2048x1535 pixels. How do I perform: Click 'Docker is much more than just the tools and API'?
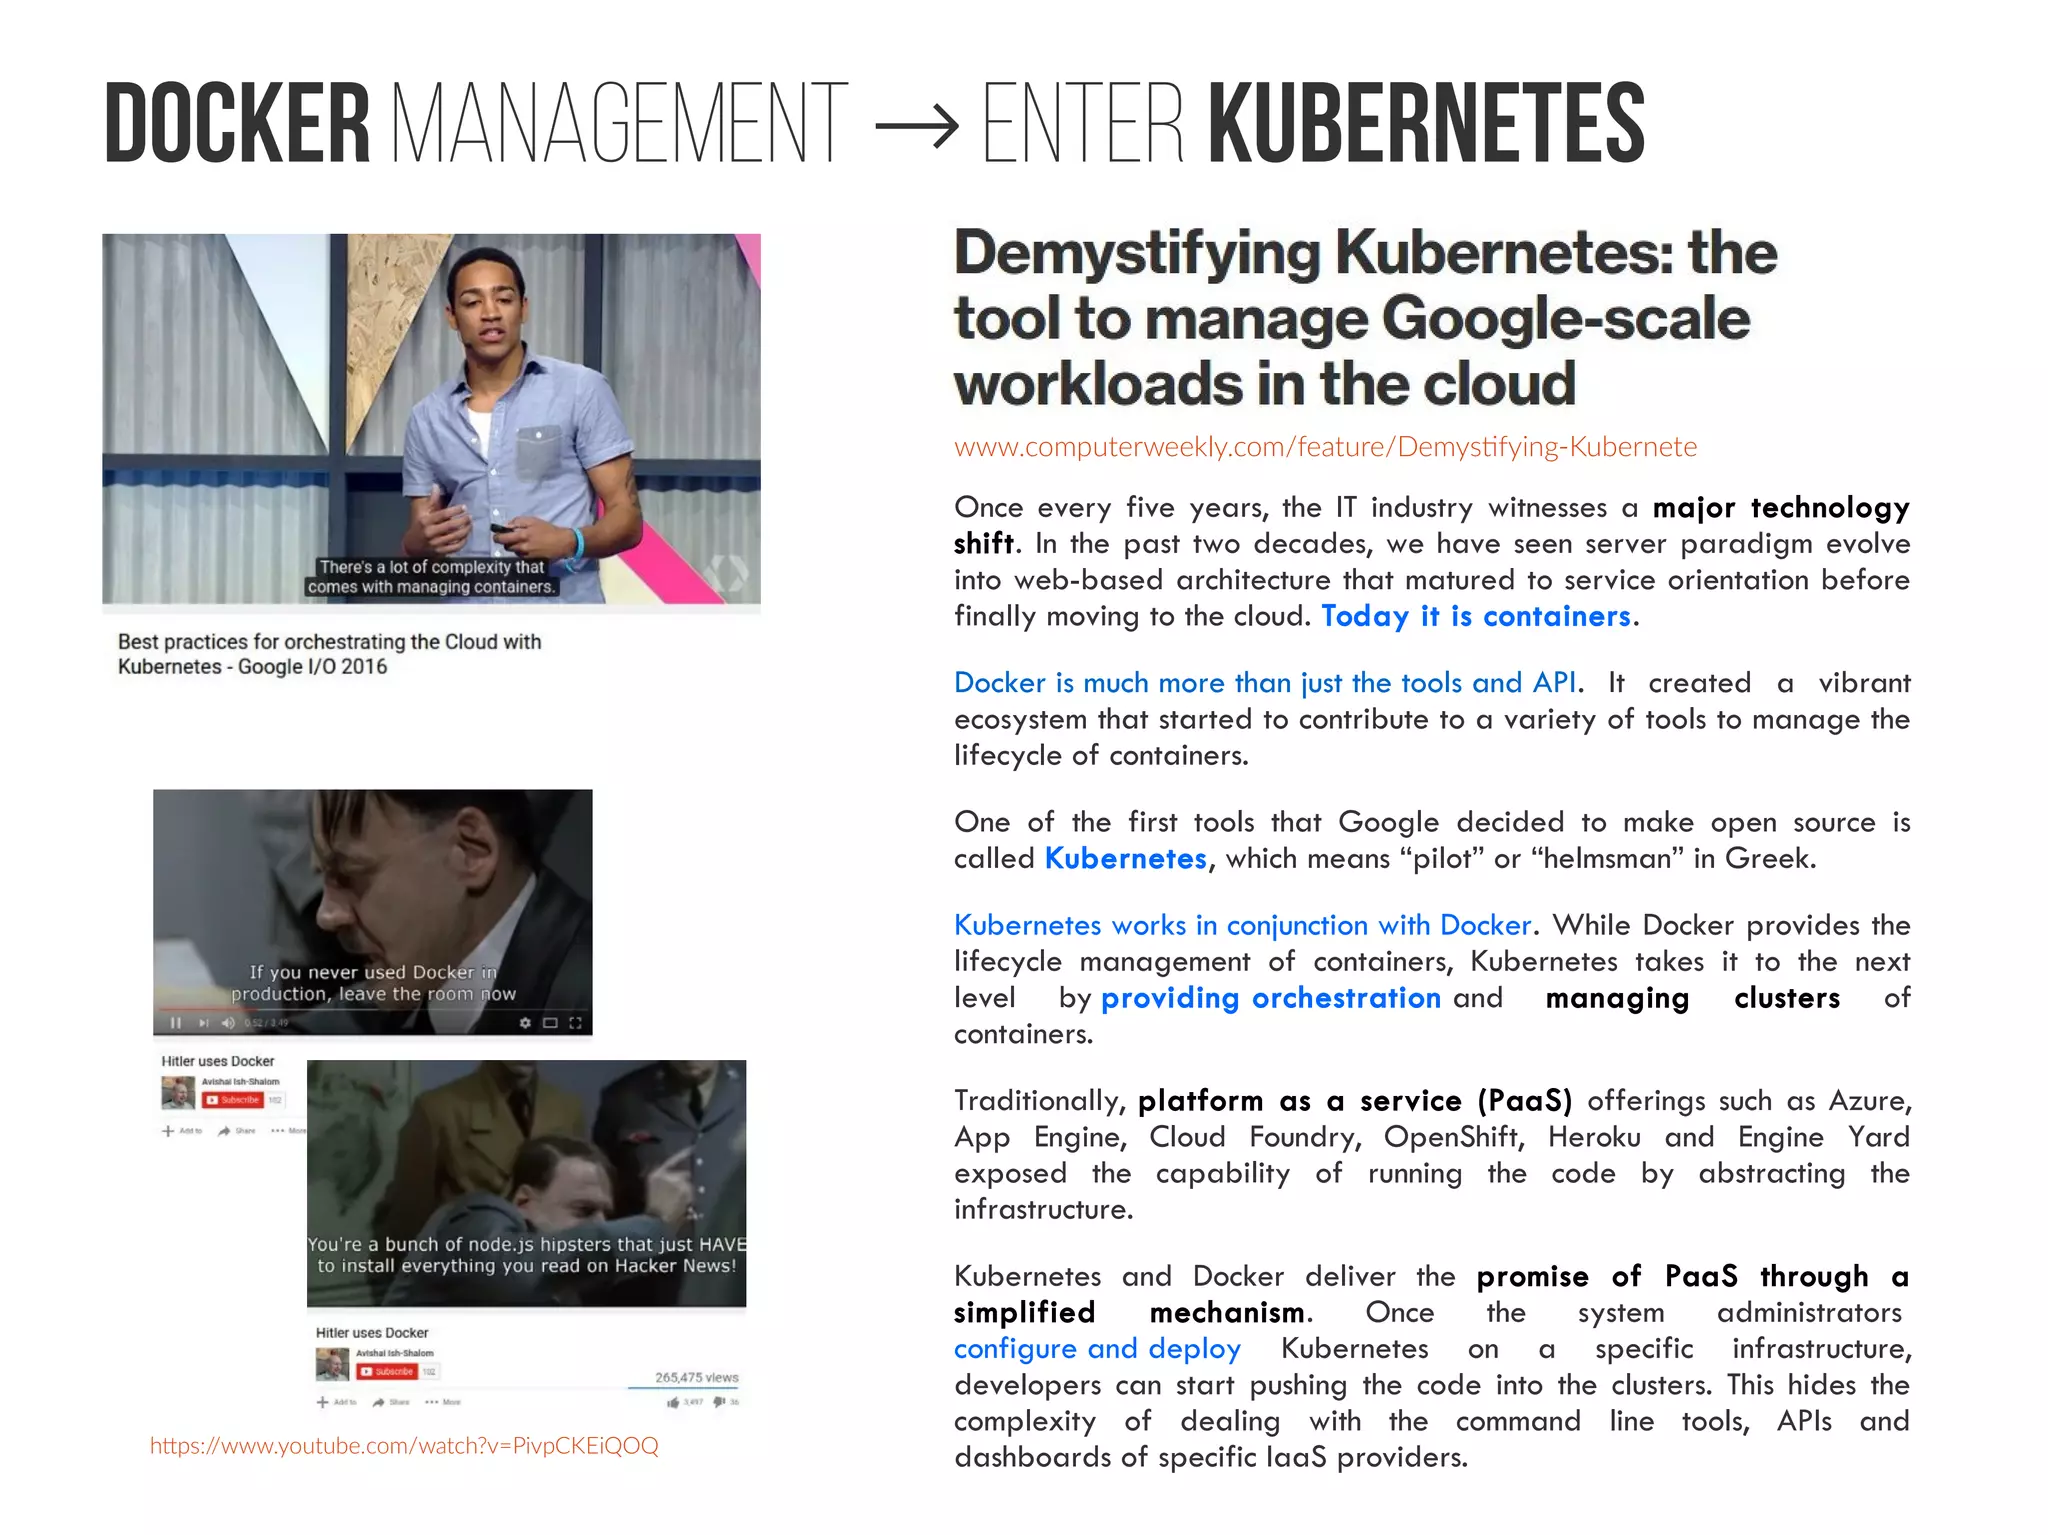1265,683
